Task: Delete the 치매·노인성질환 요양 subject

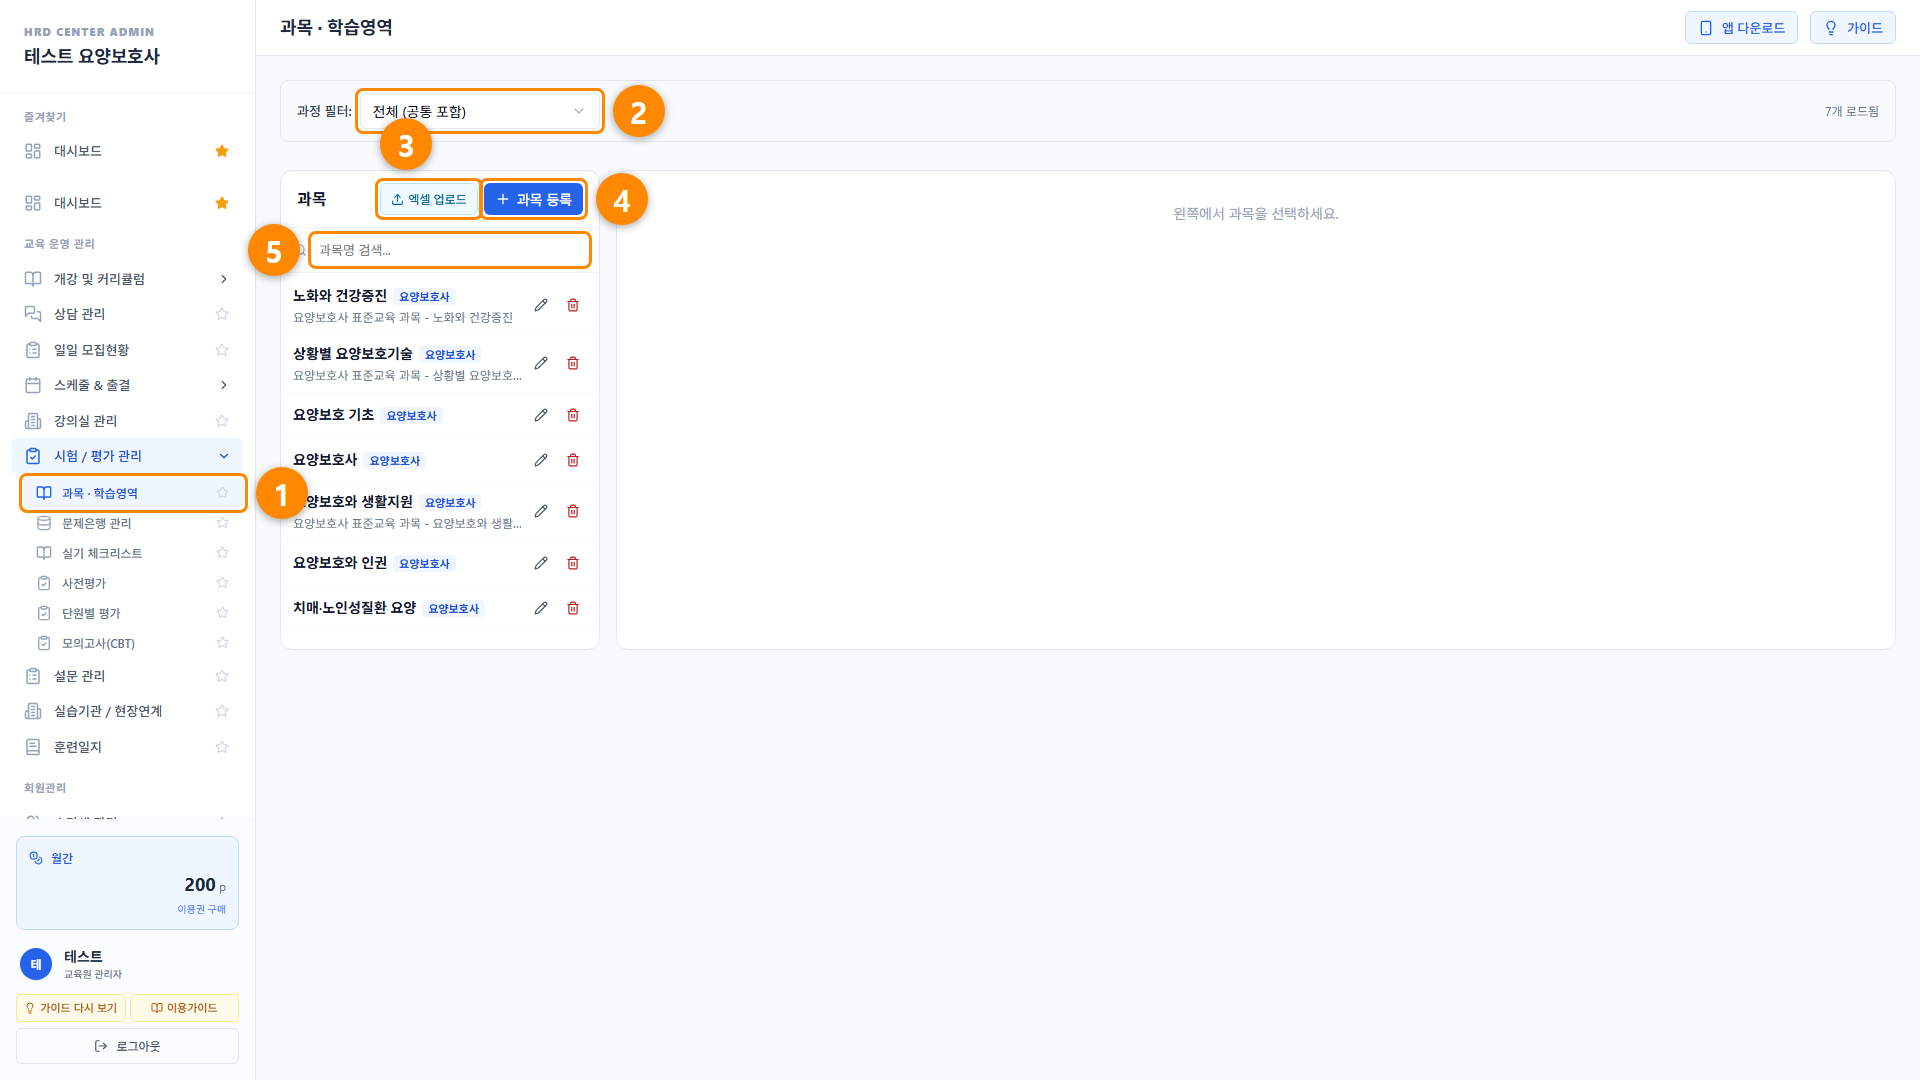Action: 573,608
